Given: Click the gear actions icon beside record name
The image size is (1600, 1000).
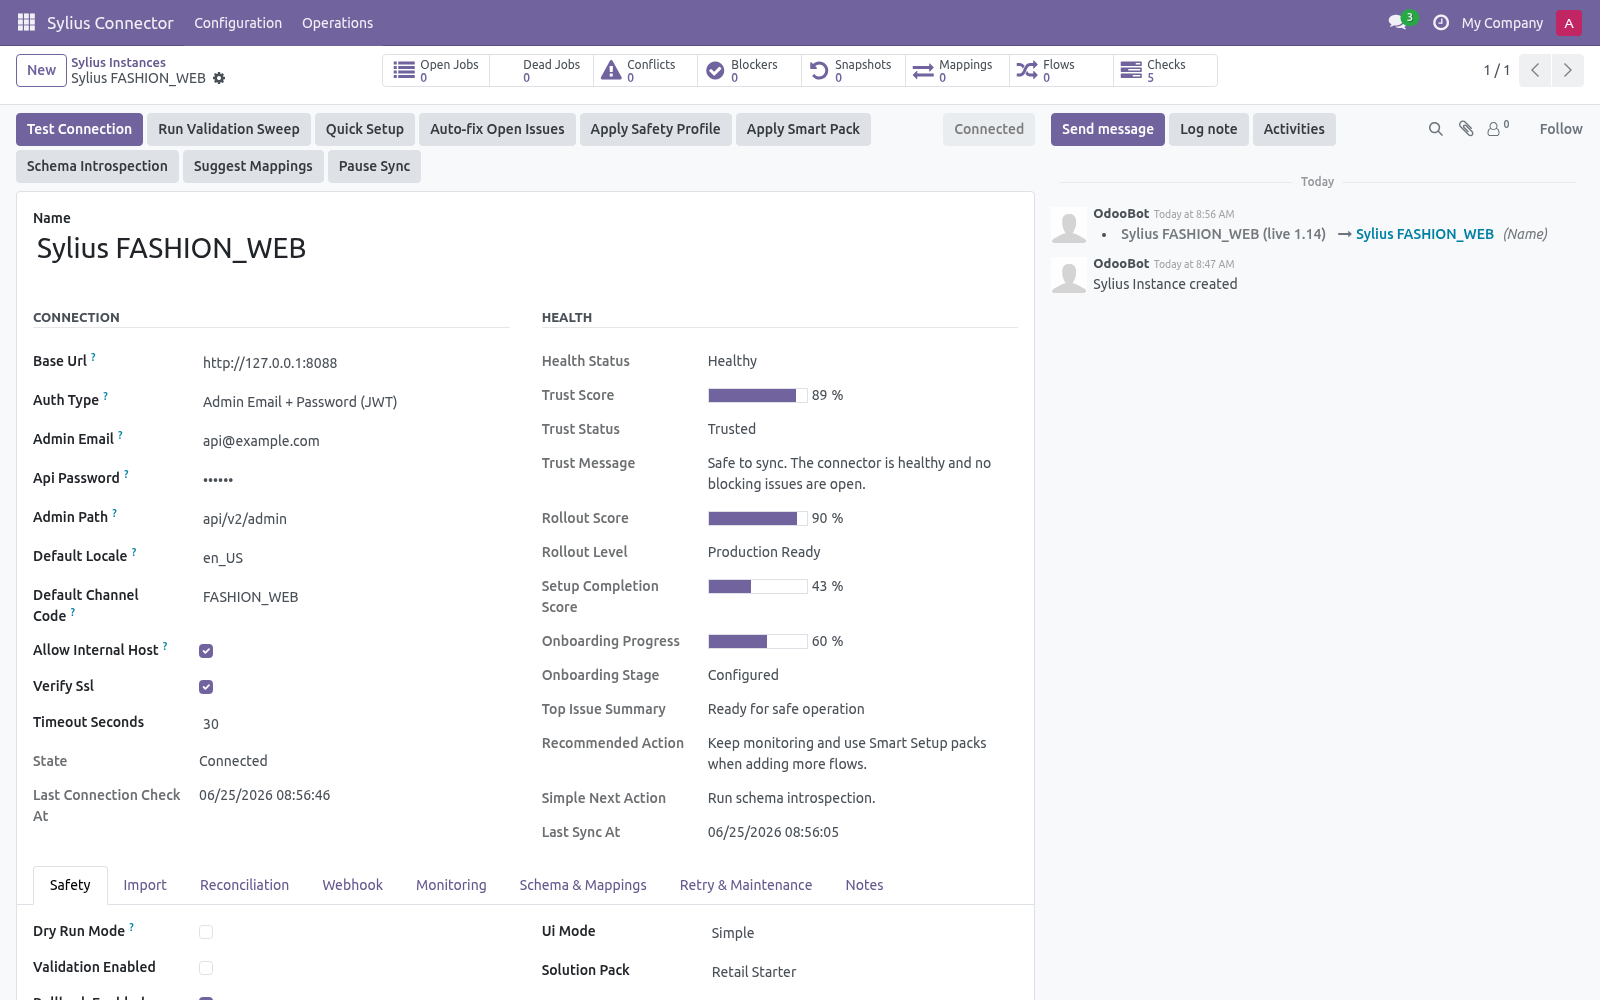Looking at the screenshot, I should coord(219,78).
